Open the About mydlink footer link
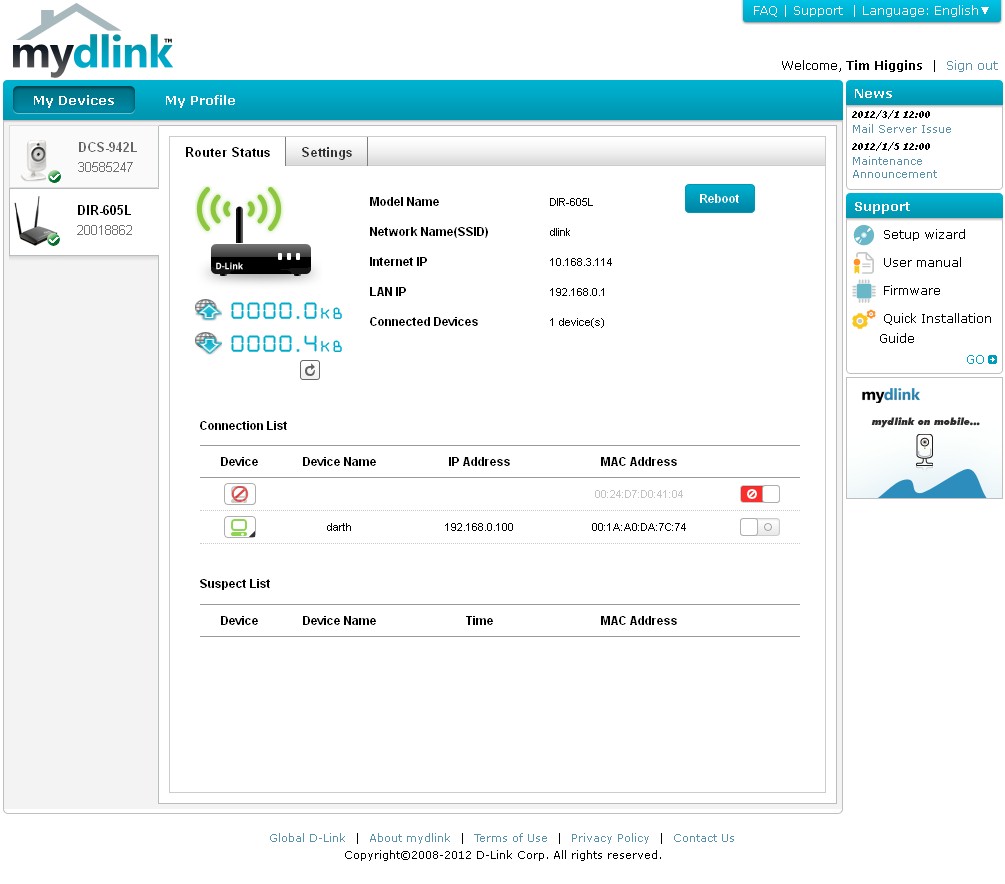This screenshot has height=884, width=1005. click(410, 838)
